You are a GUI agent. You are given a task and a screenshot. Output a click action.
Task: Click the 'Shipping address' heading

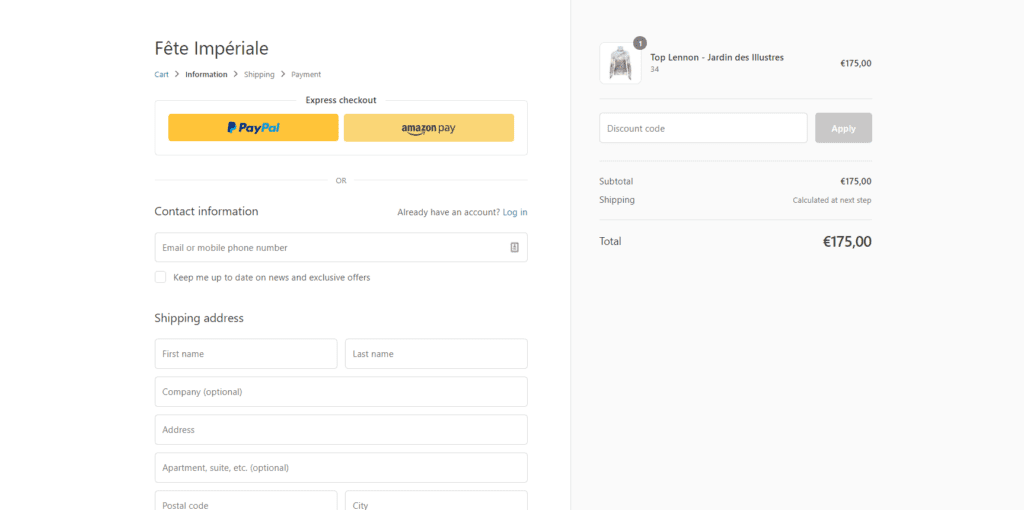199,318
